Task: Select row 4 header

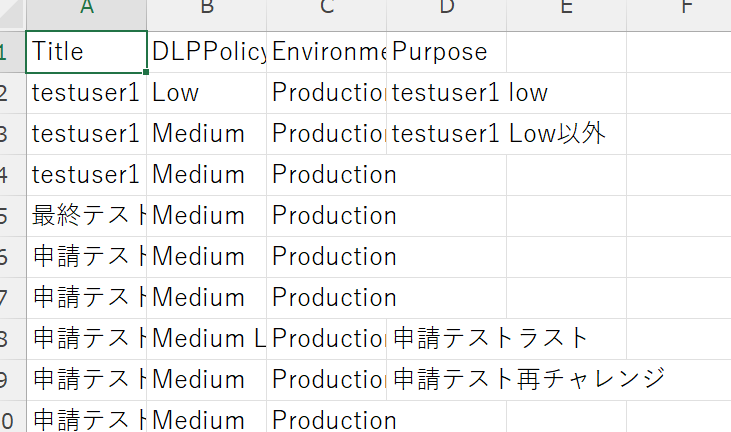Action: [13, 175]
